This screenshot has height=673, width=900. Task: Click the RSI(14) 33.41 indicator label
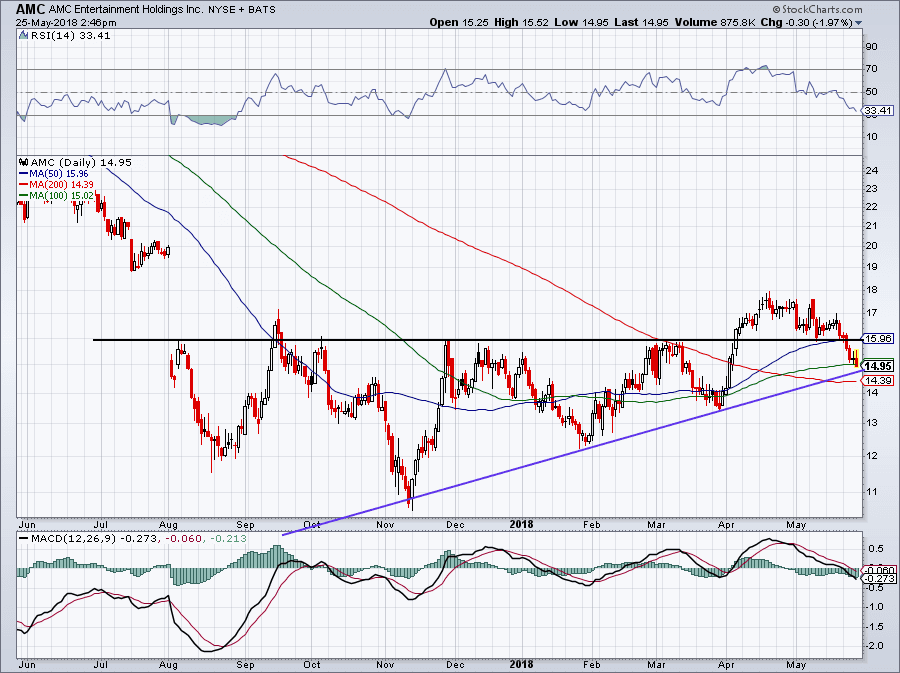click(70, 36)
